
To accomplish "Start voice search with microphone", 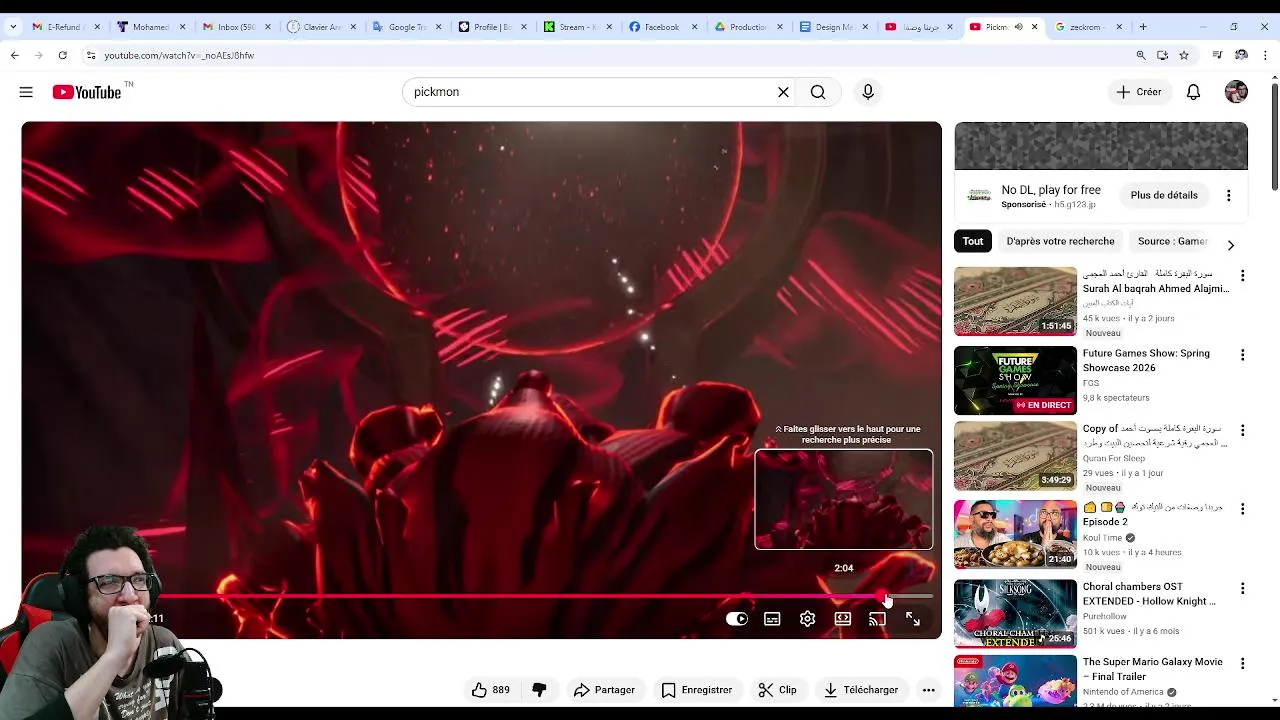I will 868,92.
